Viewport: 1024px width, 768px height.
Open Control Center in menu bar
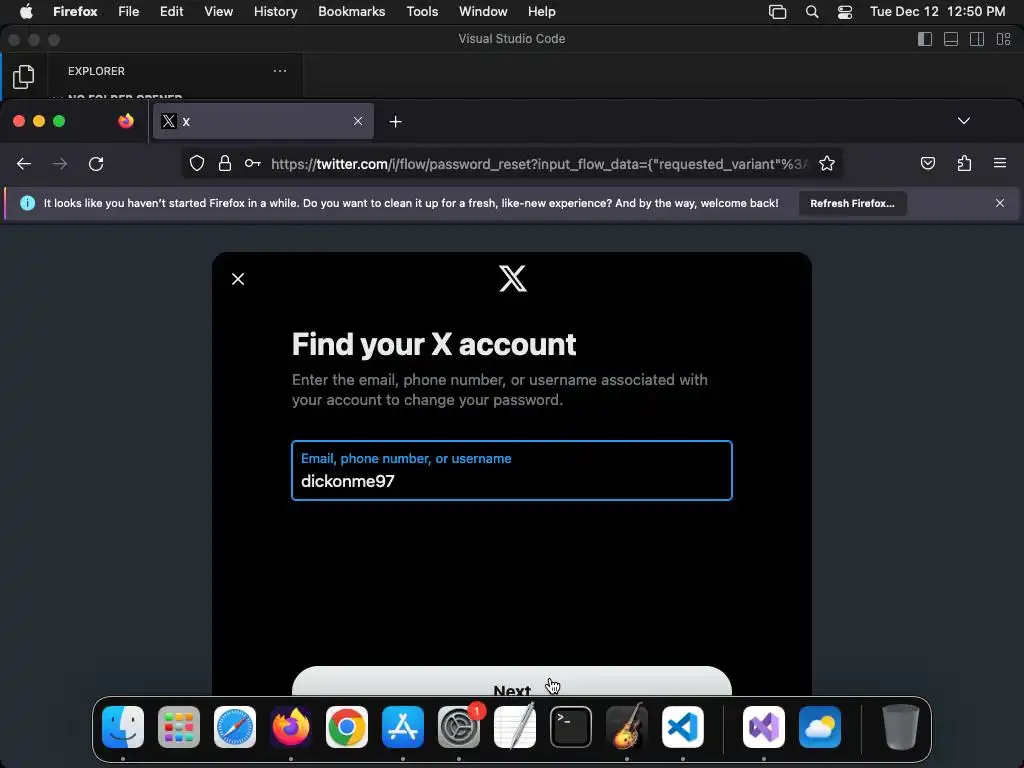[844, 11]
